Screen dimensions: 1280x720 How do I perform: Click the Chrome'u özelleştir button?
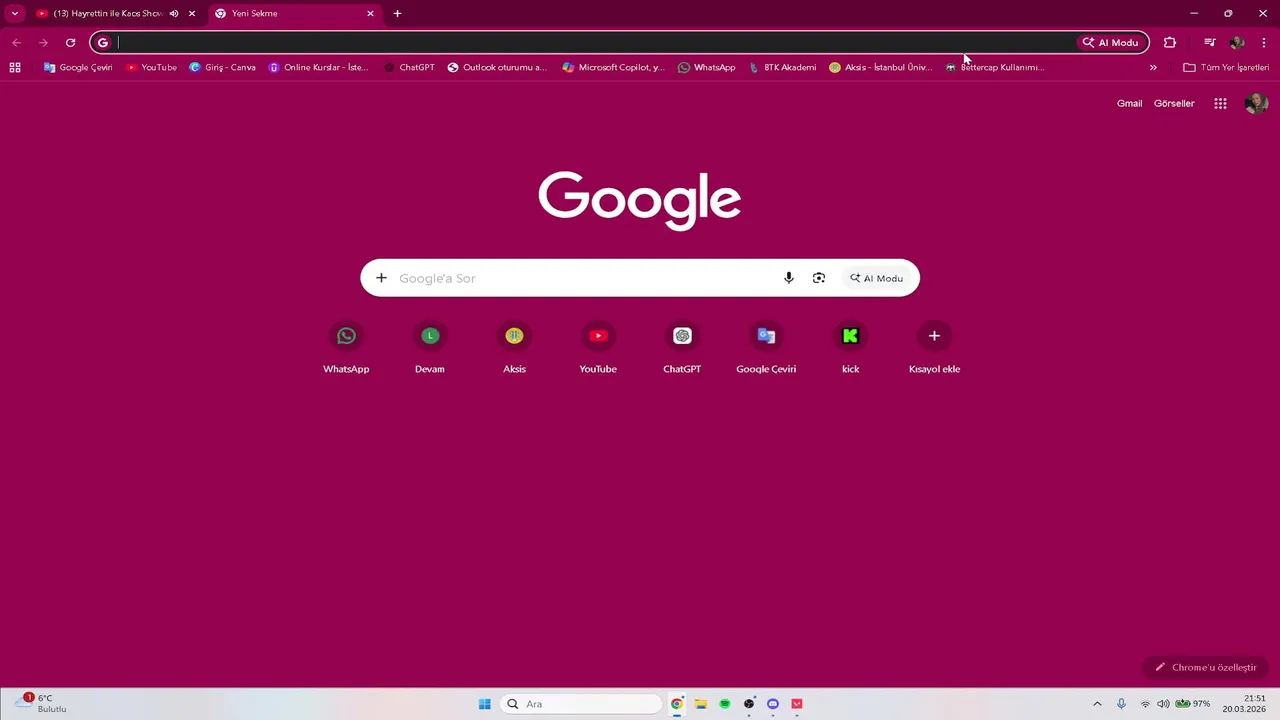click(1206, 667)
